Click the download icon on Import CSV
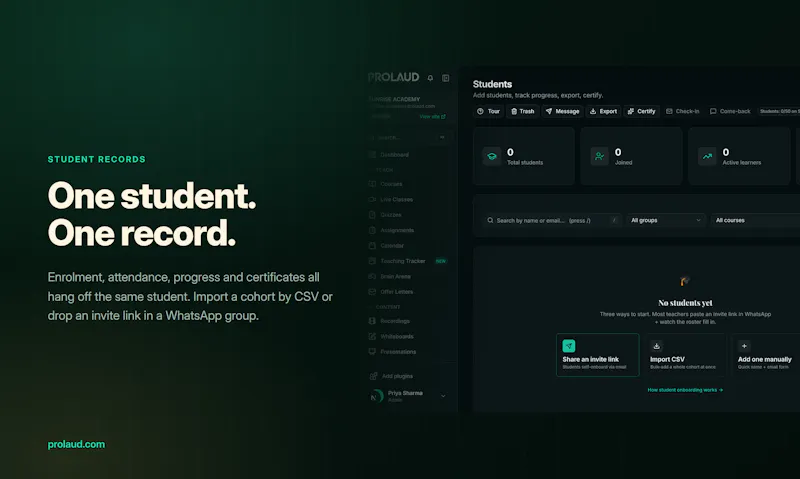800x479 pixels. (657, 346)
